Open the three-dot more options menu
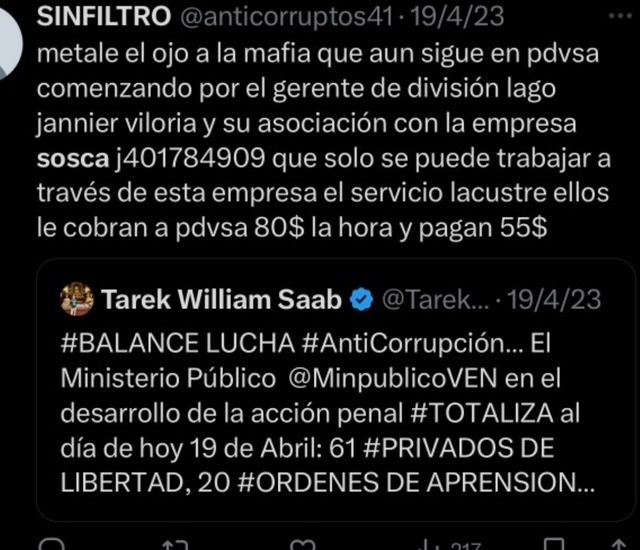Screen dimensions: 640x550 coord(620,16)
